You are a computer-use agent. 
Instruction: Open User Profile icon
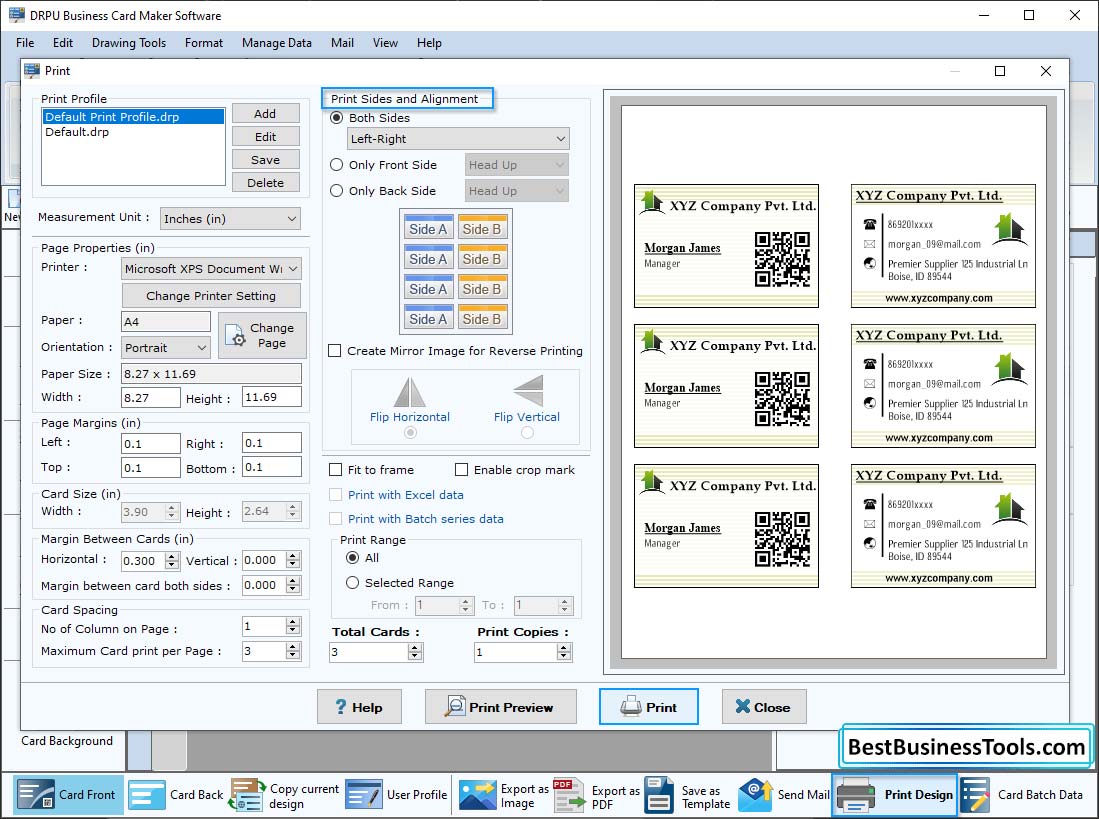pos(364,795)
